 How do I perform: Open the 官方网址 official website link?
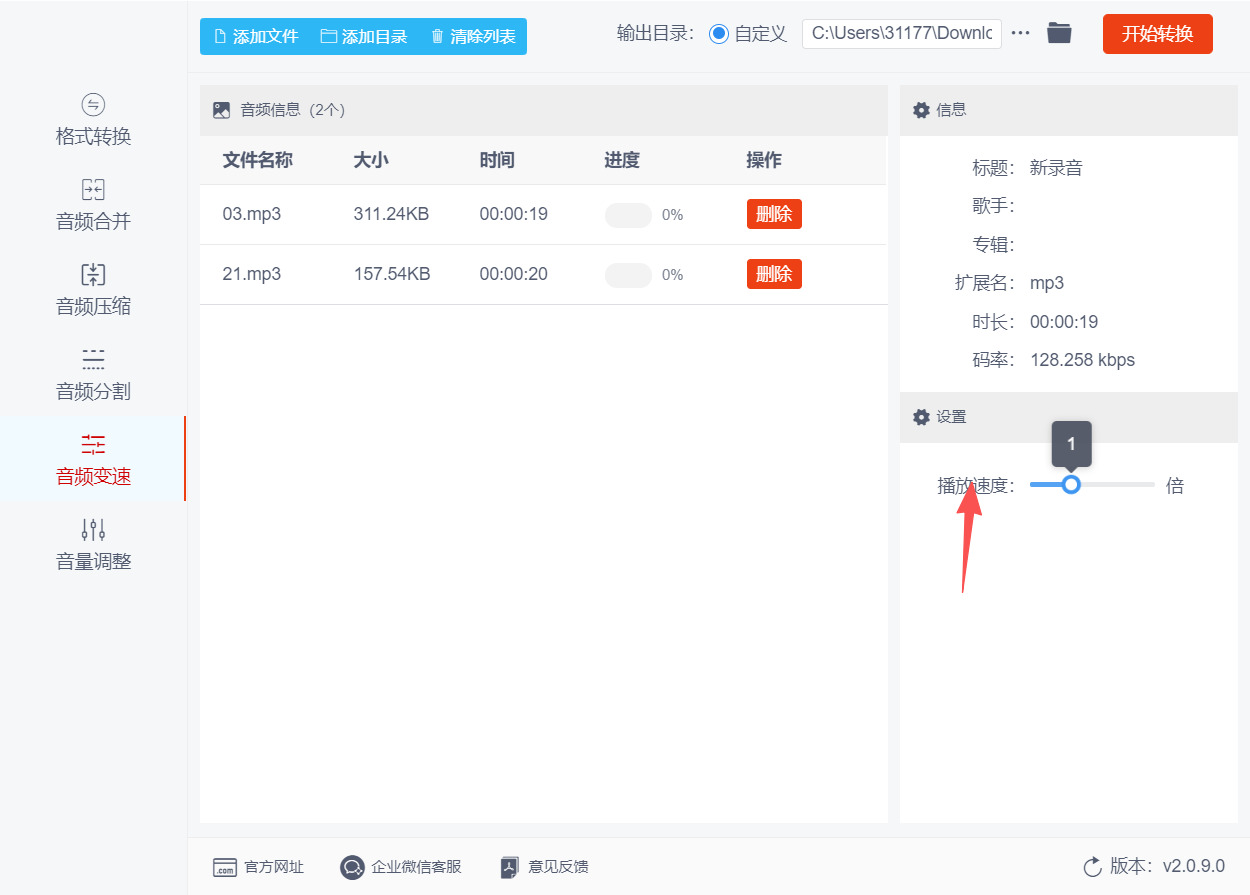coord(275,867)
